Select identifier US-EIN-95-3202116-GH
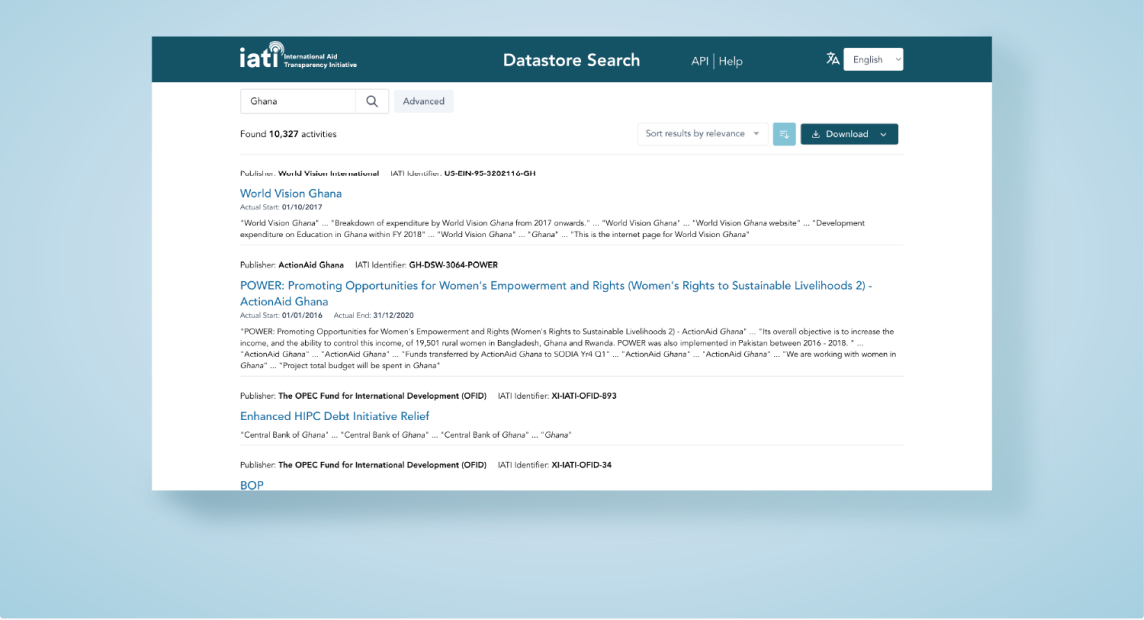1144x620 pixels. pyautogui.click(x=490, y=174)
